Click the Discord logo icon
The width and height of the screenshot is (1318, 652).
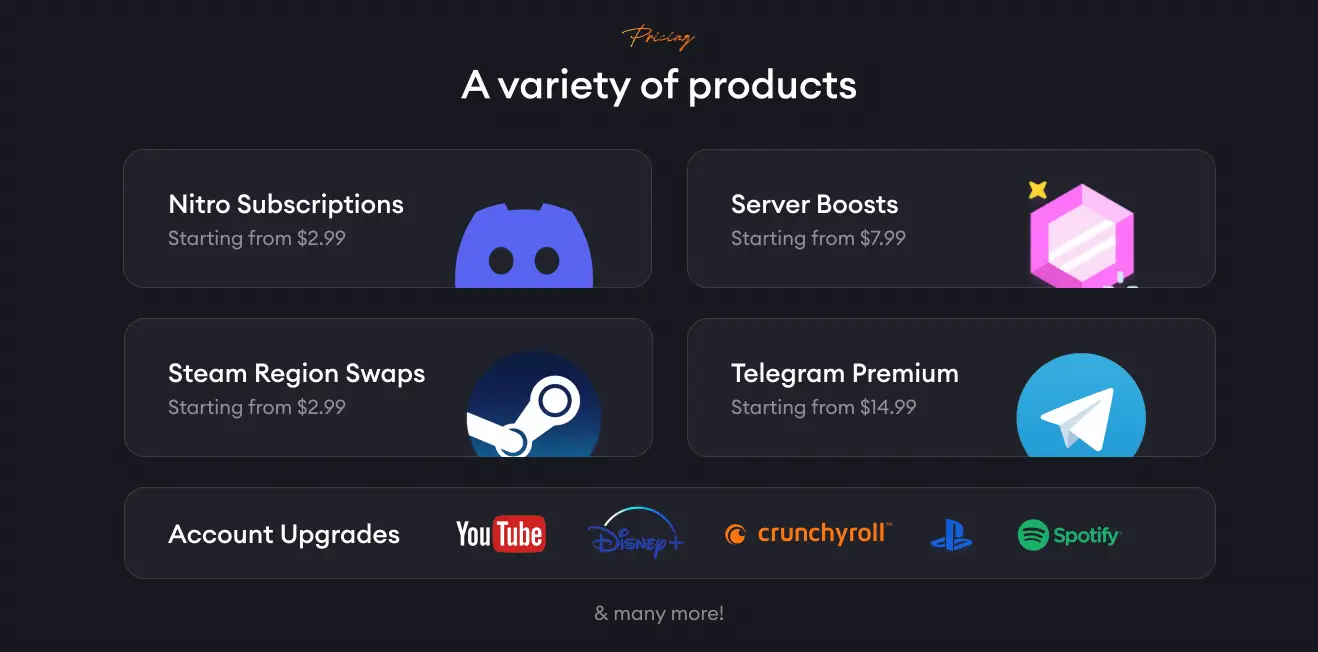[524, 245]
